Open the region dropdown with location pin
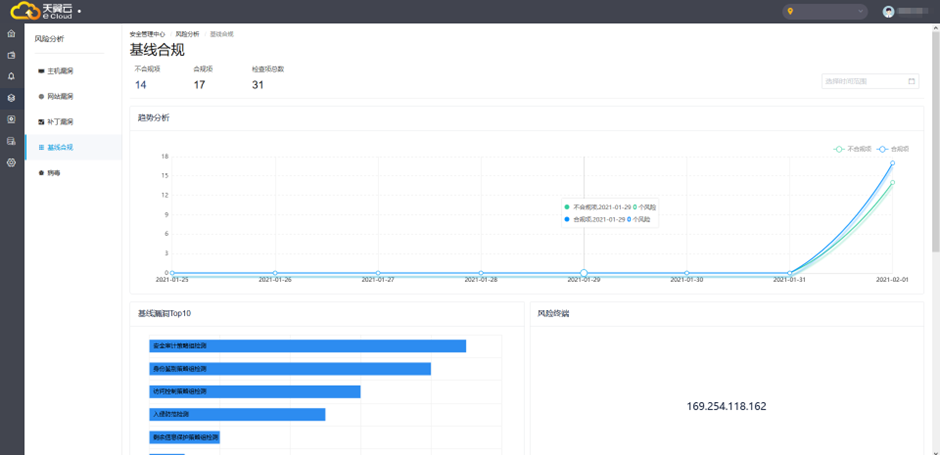 pos(825,11)
